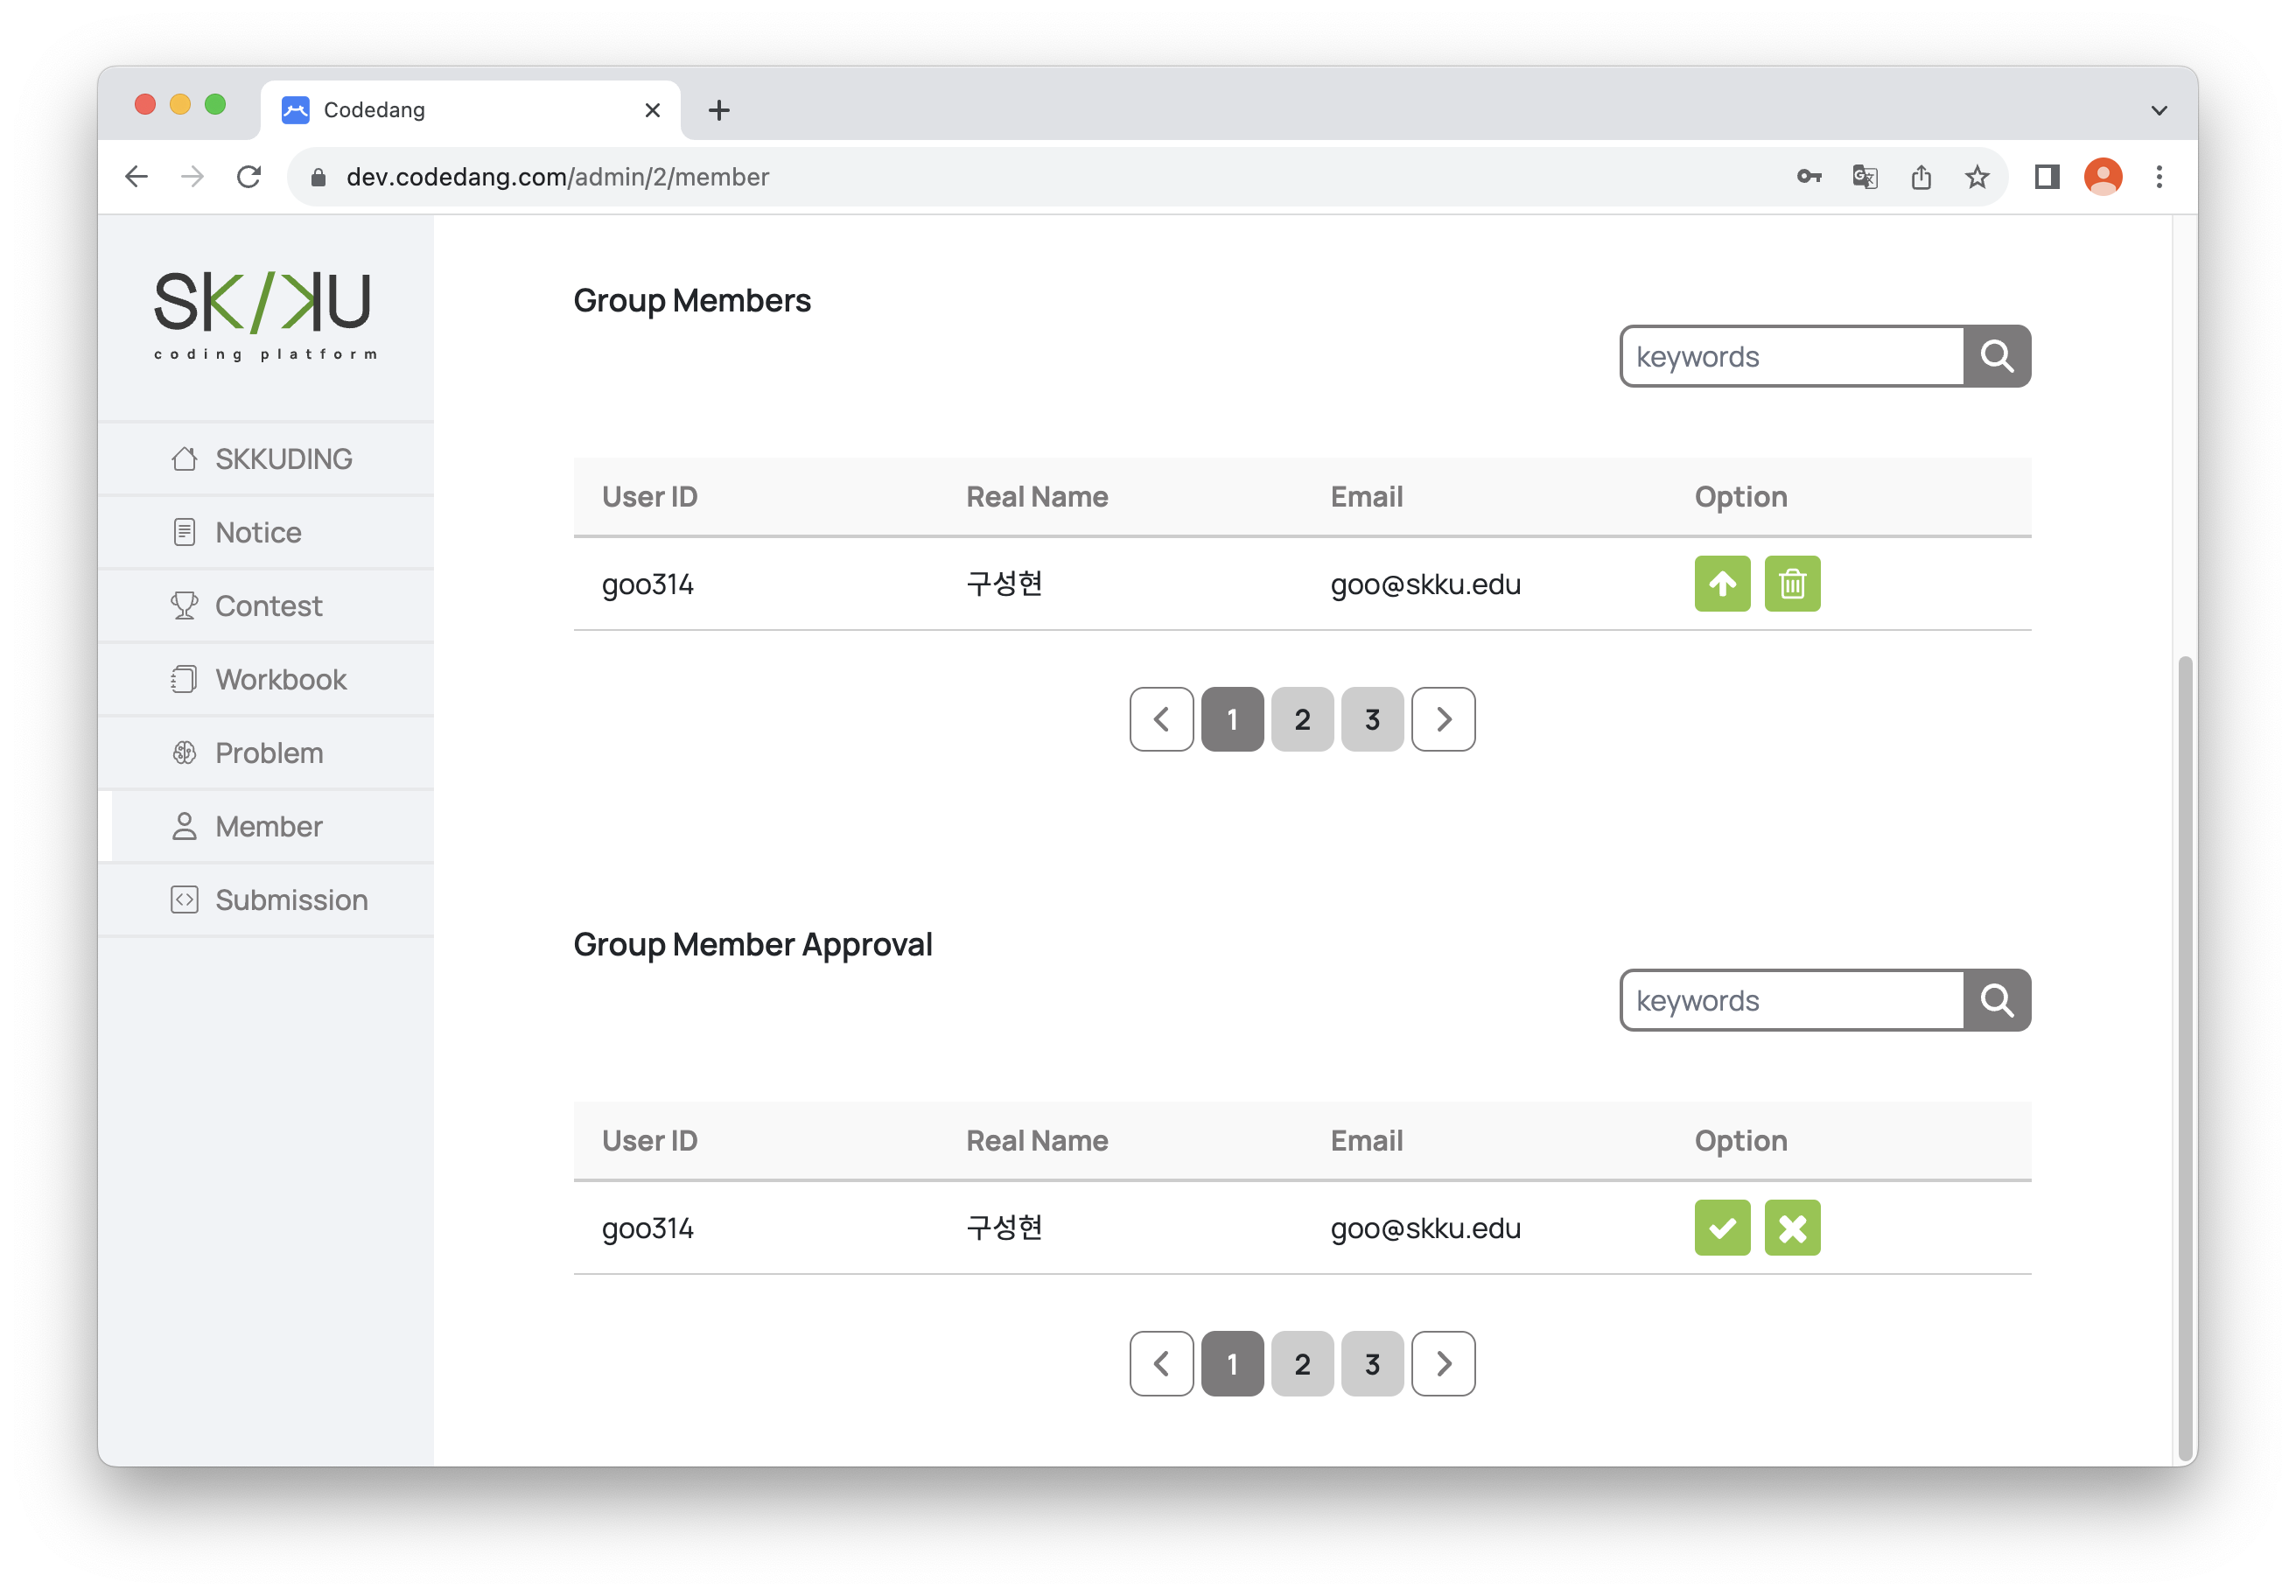Expand to page 3 in Group Members pagination
The height and width of the screenshot is (1596, 2296).
tap(1373, 718)
